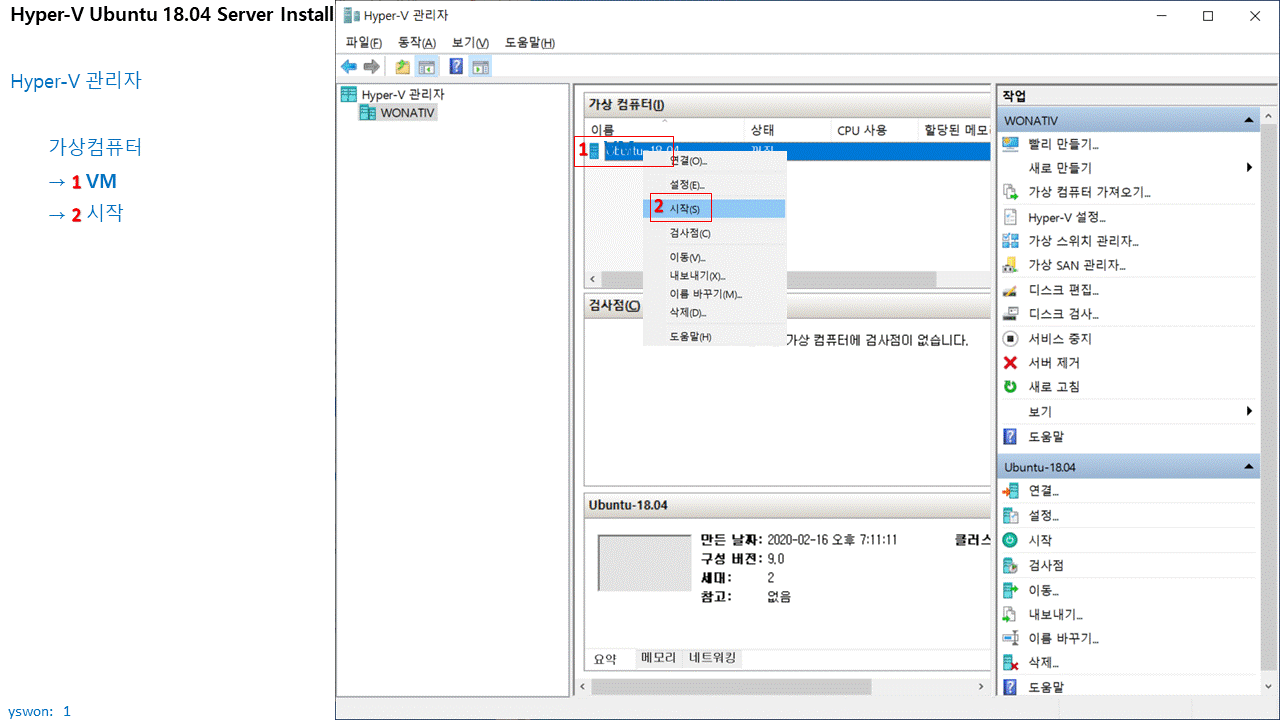
Task: Choose 이름 바꾸기(M)... in the context menu
Action: tap(714, 295)
